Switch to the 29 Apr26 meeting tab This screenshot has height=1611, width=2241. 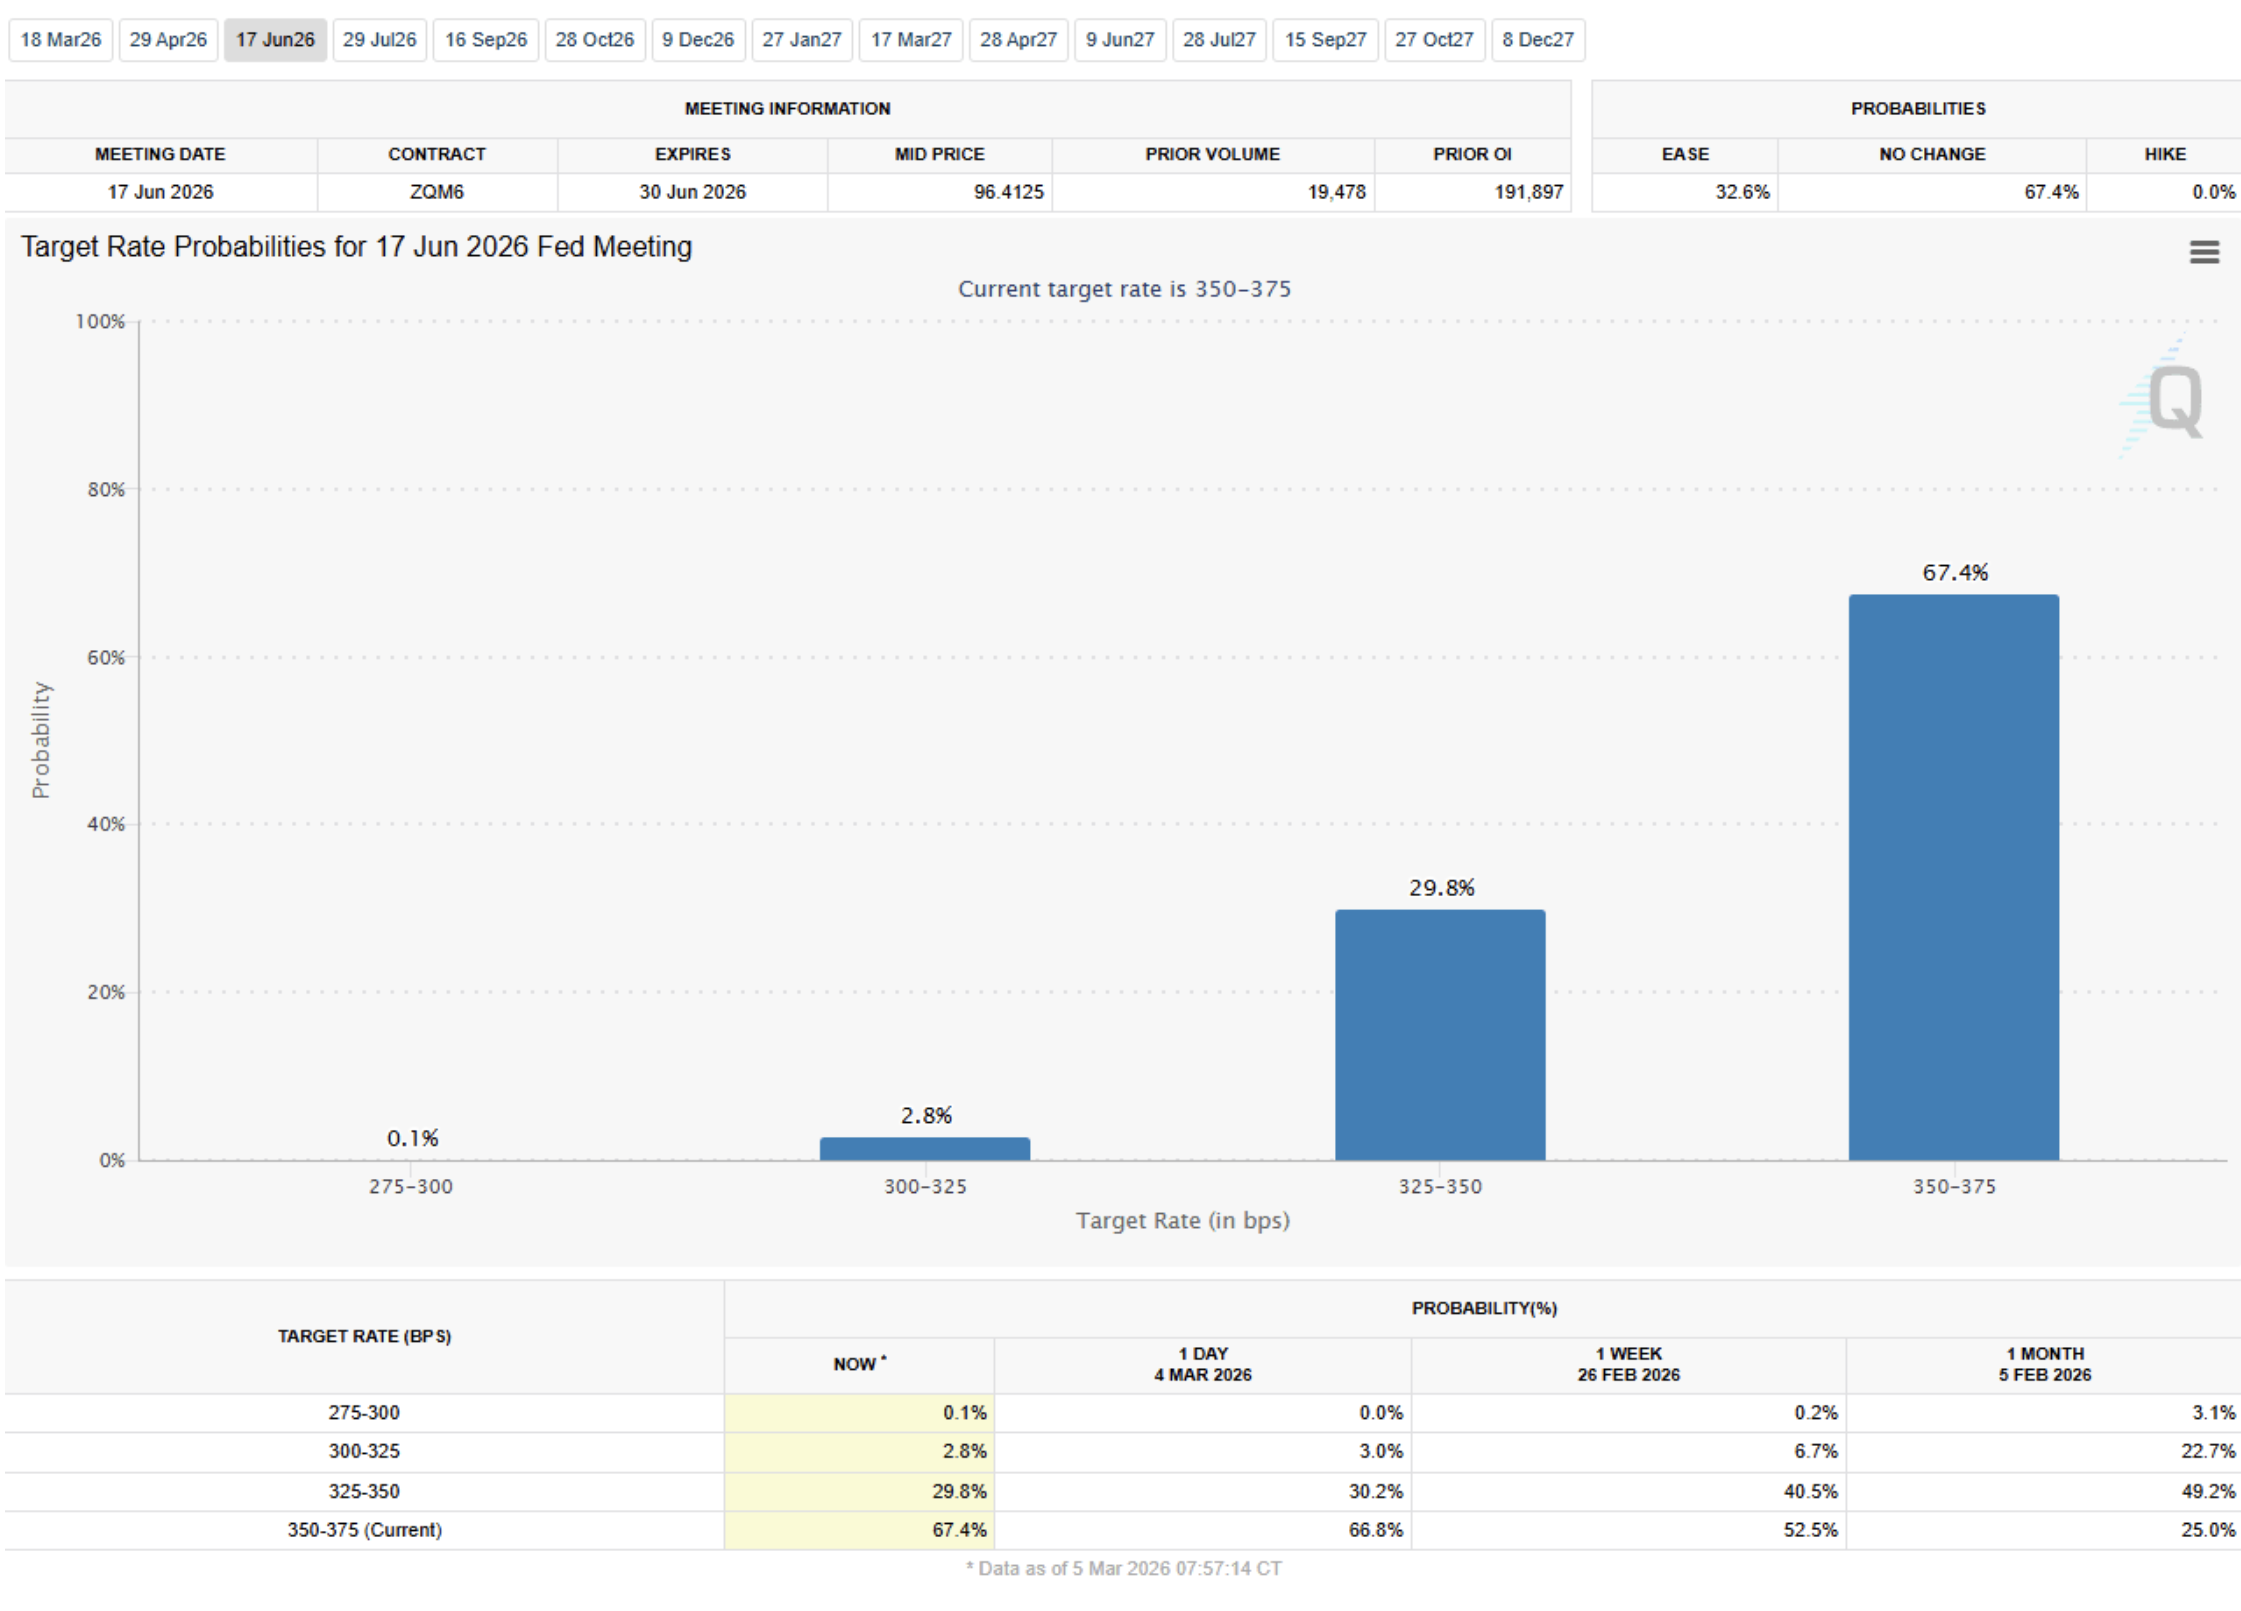[168, 40]
